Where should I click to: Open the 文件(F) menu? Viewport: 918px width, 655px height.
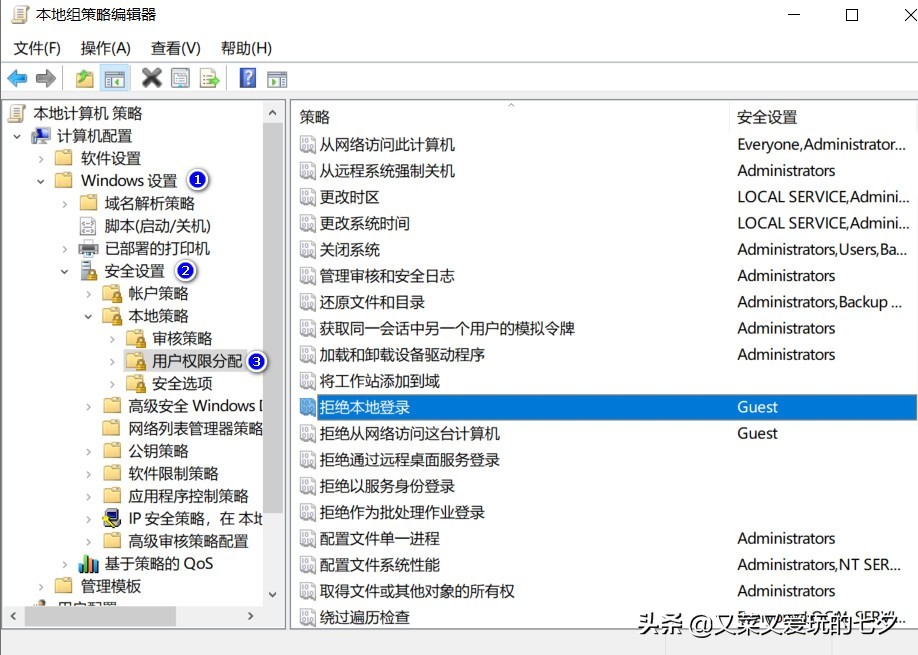(x=37, y=47)
